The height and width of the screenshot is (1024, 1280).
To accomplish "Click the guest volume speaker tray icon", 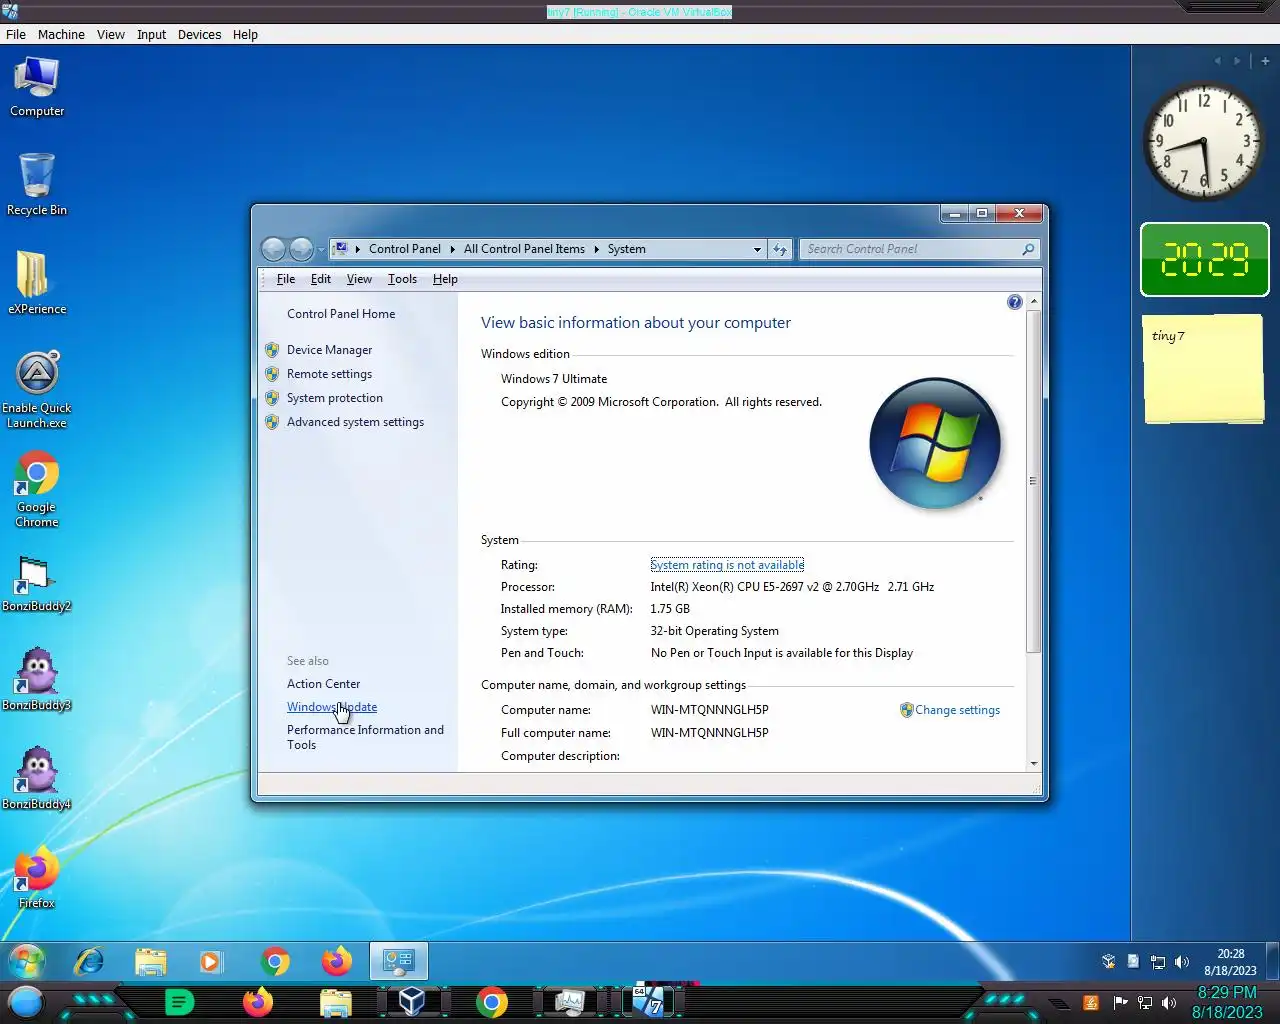I will click(x=1182, y=962).
